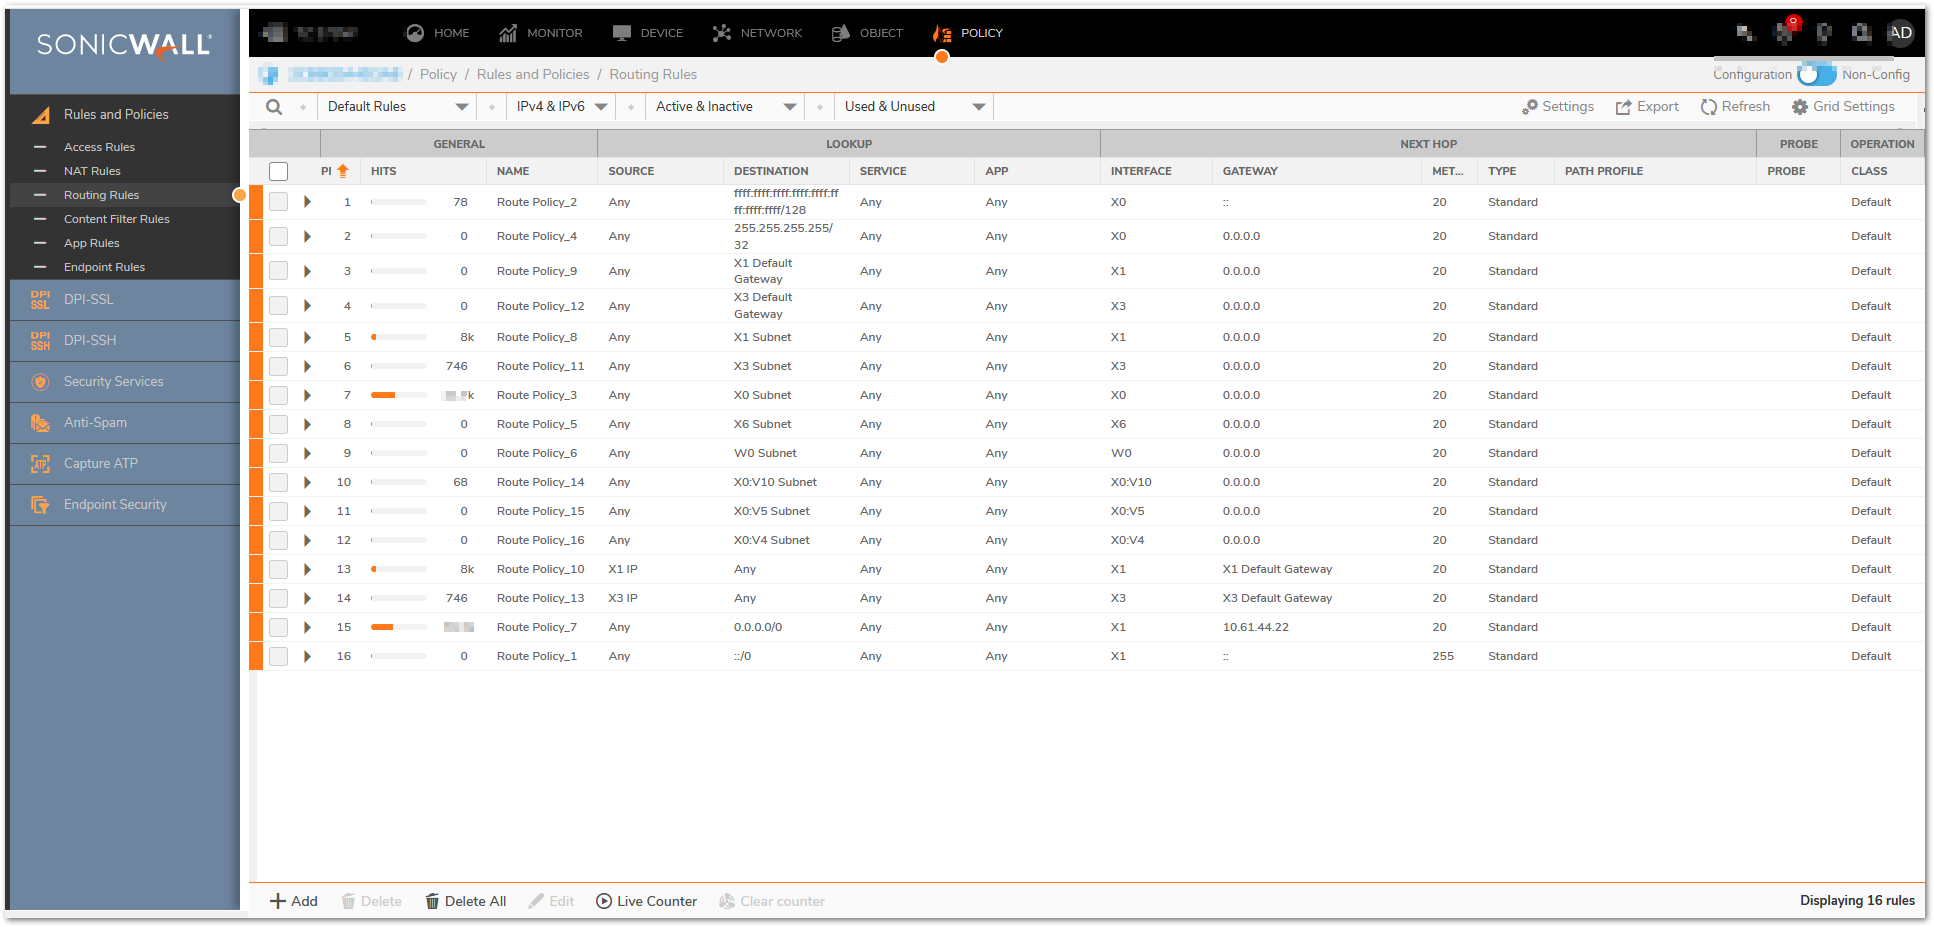This screenshot has height=927, width=1934.
Task: Click the Anti-Spam sidebar icon
Action: pos(40,423)
